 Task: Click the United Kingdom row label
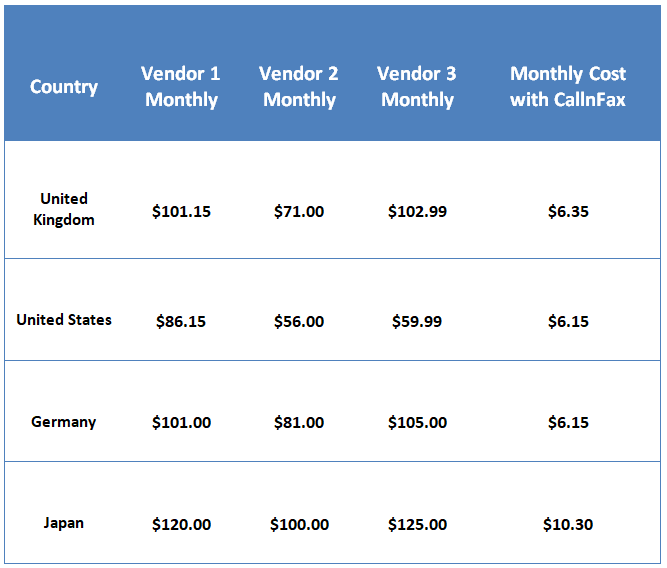[64, 209]
